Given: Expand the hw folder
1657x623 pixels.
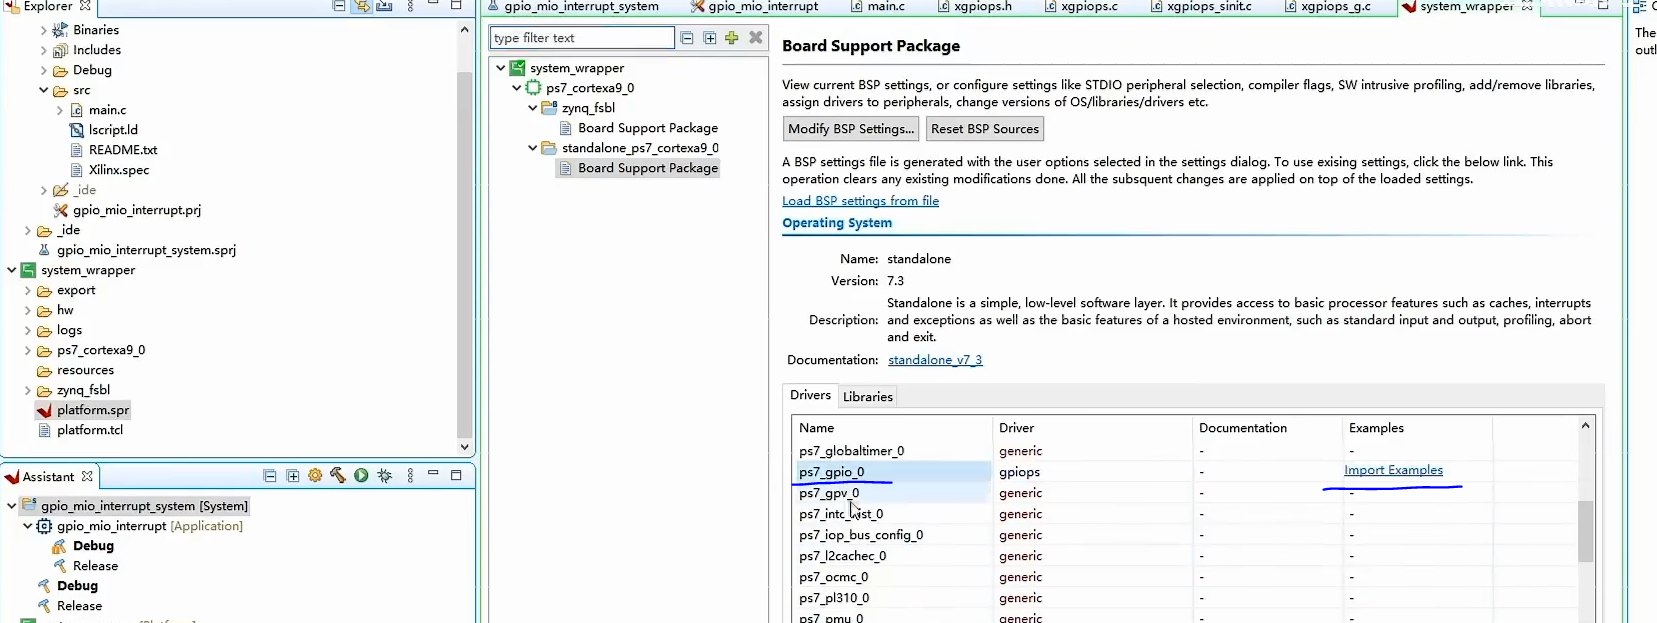Looking at the screenshot, I should point(28,310).
